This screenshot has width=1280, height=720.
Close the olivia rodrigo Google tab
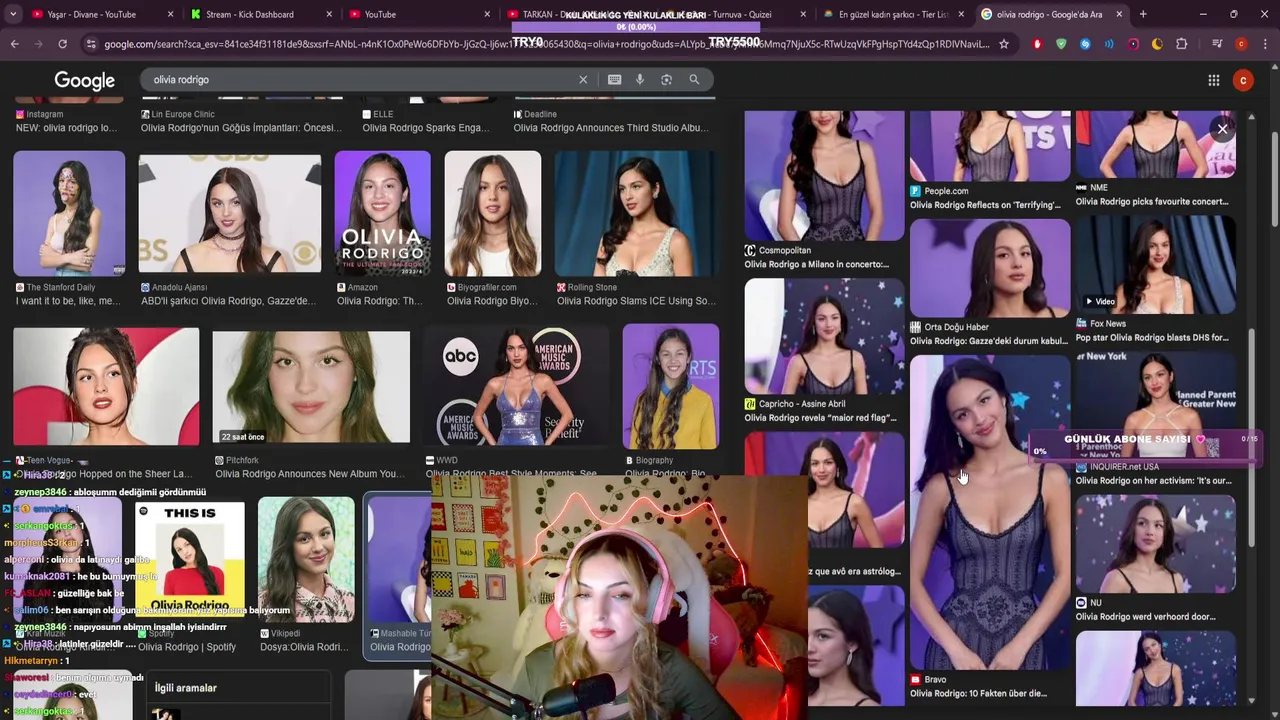(x=1119, y=14)
